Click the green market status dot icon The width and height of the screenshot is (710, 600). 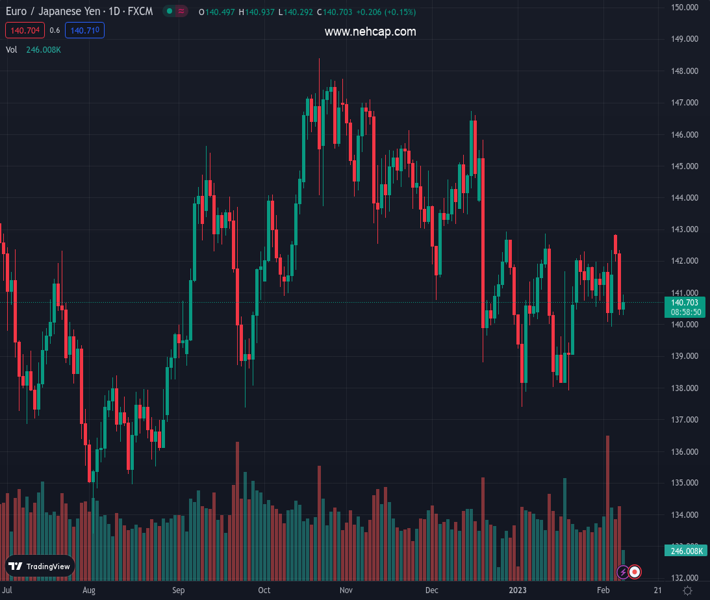tap(169, 11)
